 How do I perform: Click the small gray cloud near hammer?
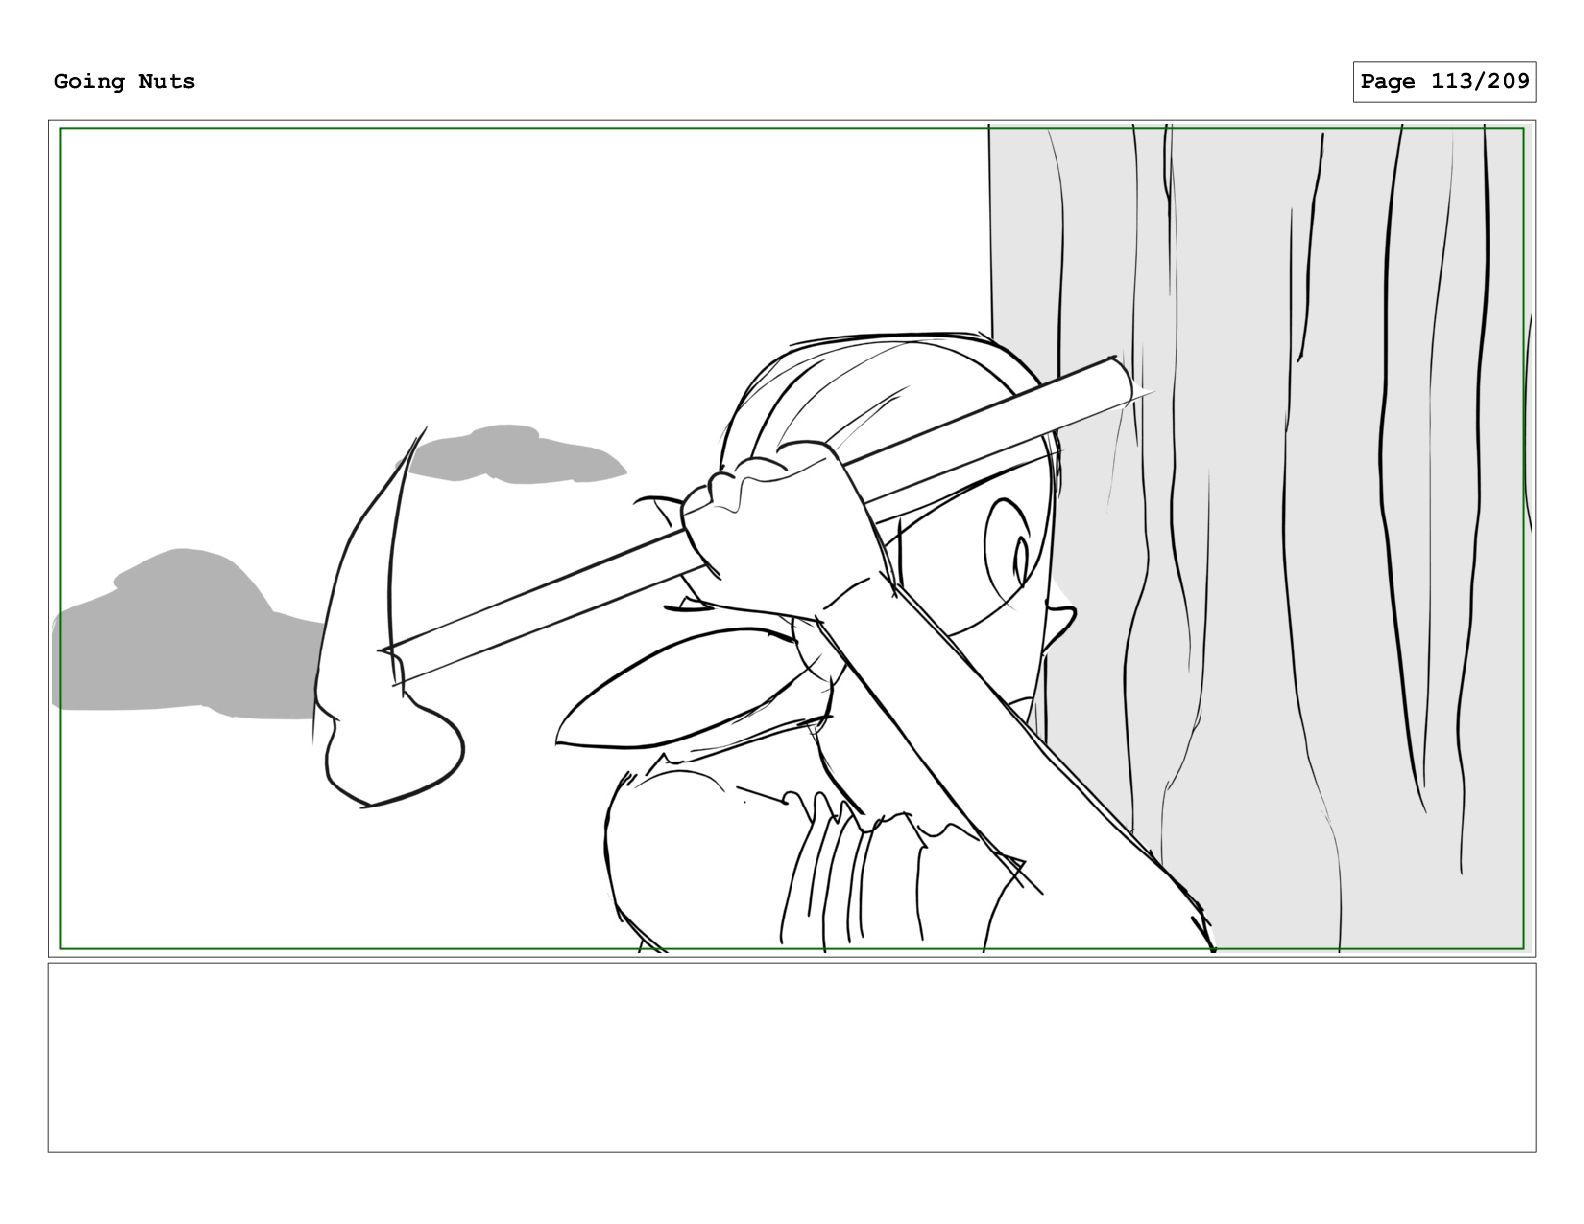click(518, 455)
